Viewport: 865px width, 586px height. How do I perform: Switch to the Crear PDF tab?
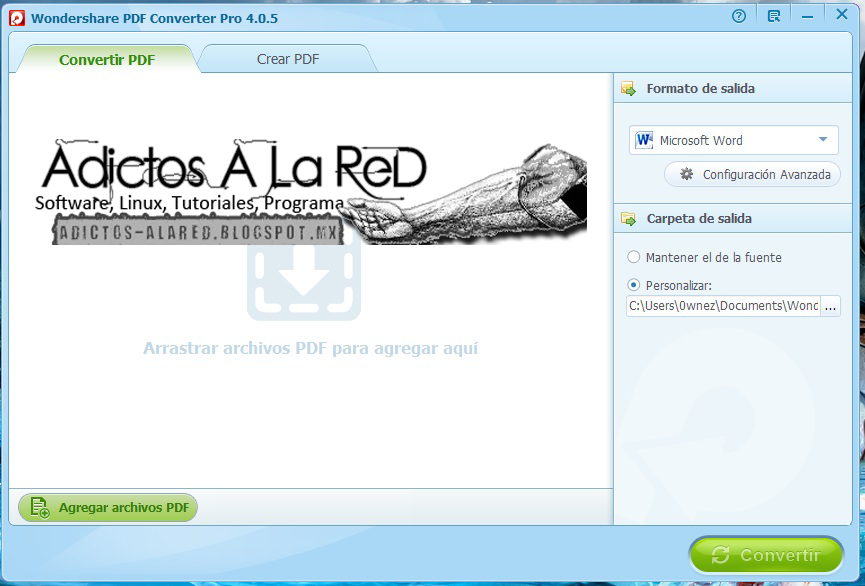[x=286, y=59]
